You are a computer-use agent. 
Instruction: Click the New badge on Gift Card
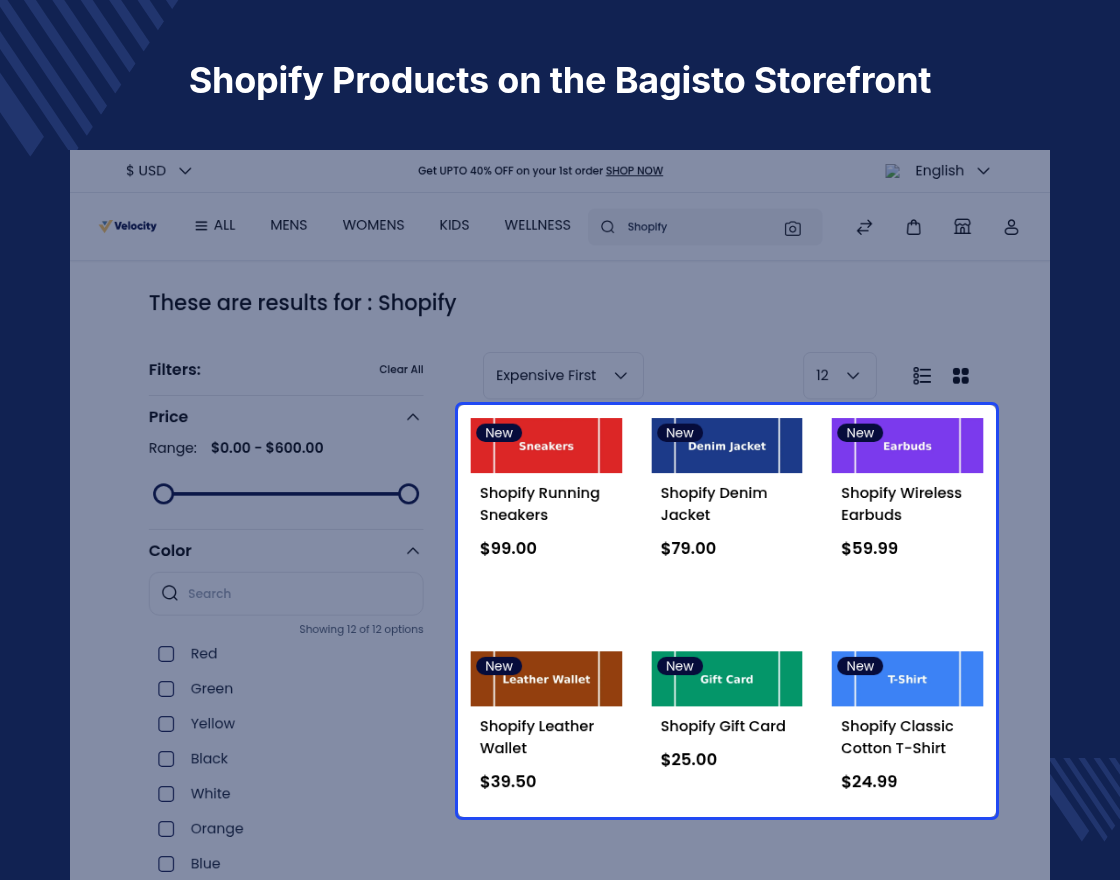point(679,666)
